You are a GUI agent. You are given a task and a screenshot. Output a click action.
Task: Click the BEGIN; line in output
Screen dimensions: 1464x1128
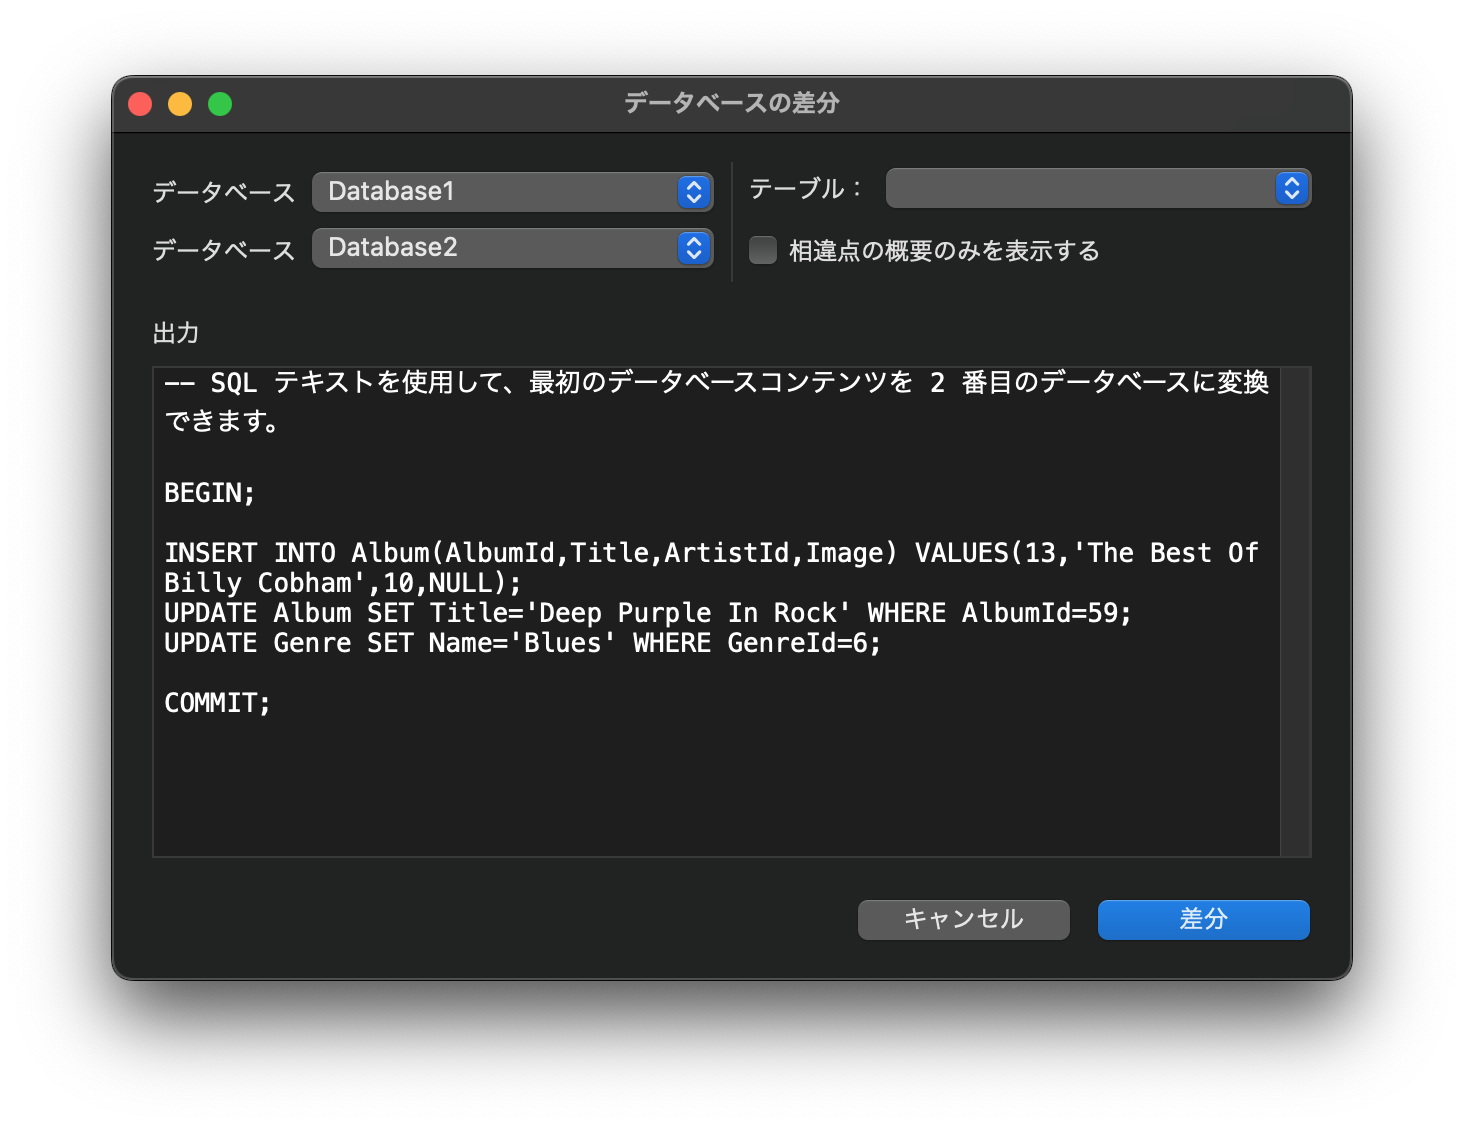[210, 493]
